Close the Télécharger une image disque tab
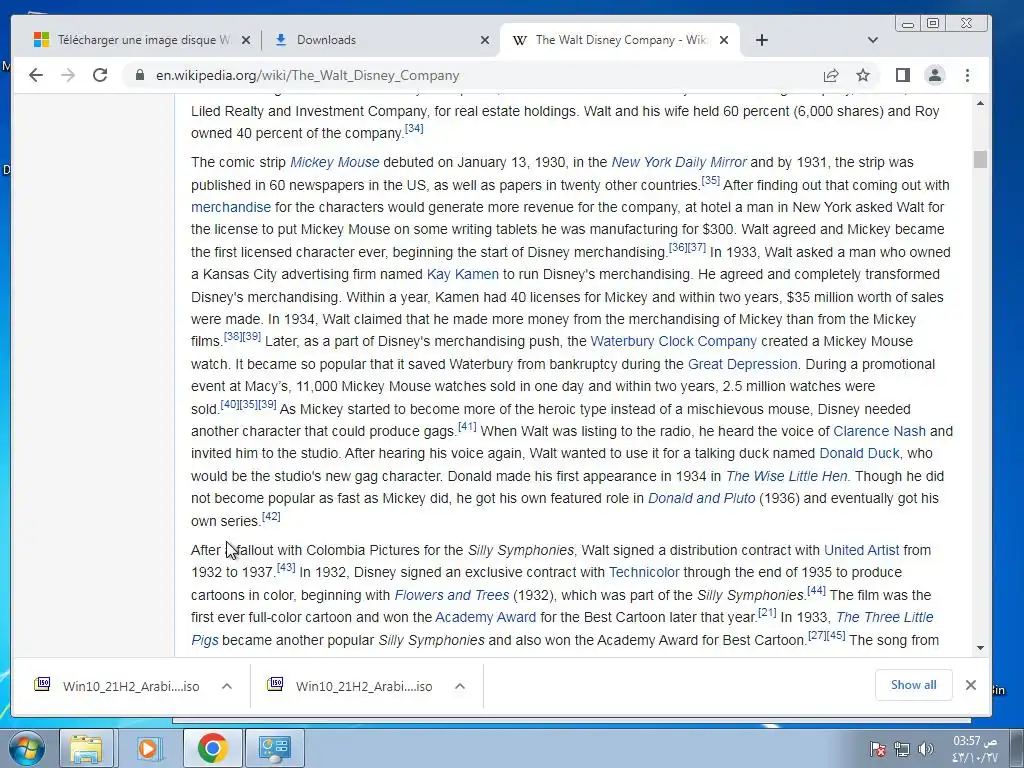 coord(246,40)
